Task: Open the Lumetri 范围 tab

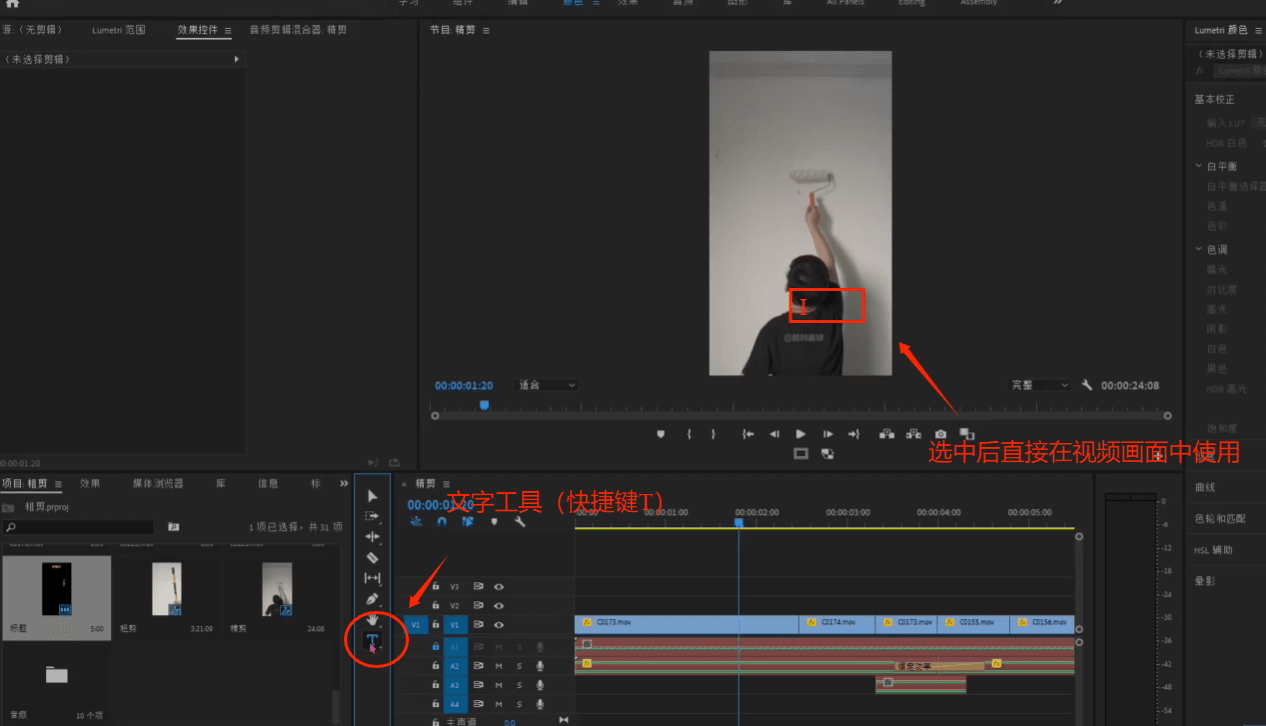Action: (x=118, y=30)
